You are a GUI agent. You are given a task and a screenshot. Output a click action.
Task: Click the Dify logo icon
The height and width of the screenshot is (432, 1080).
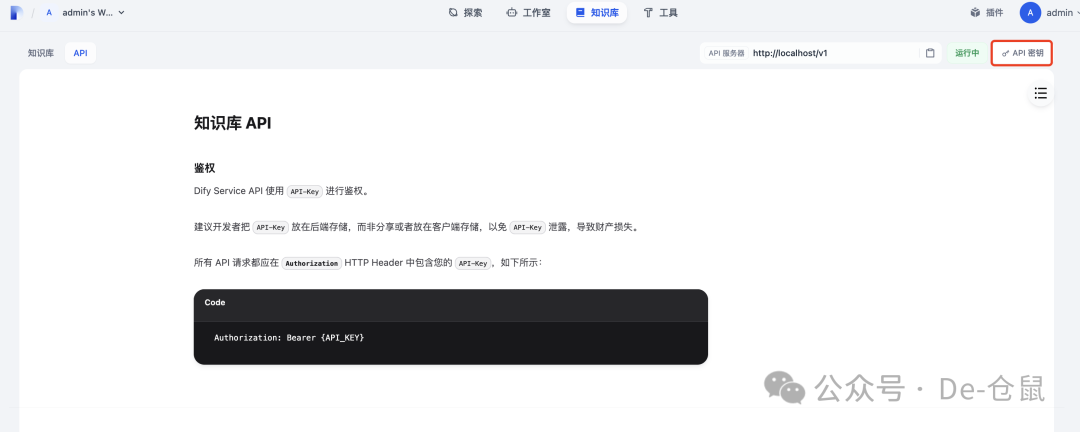point(17,12)
